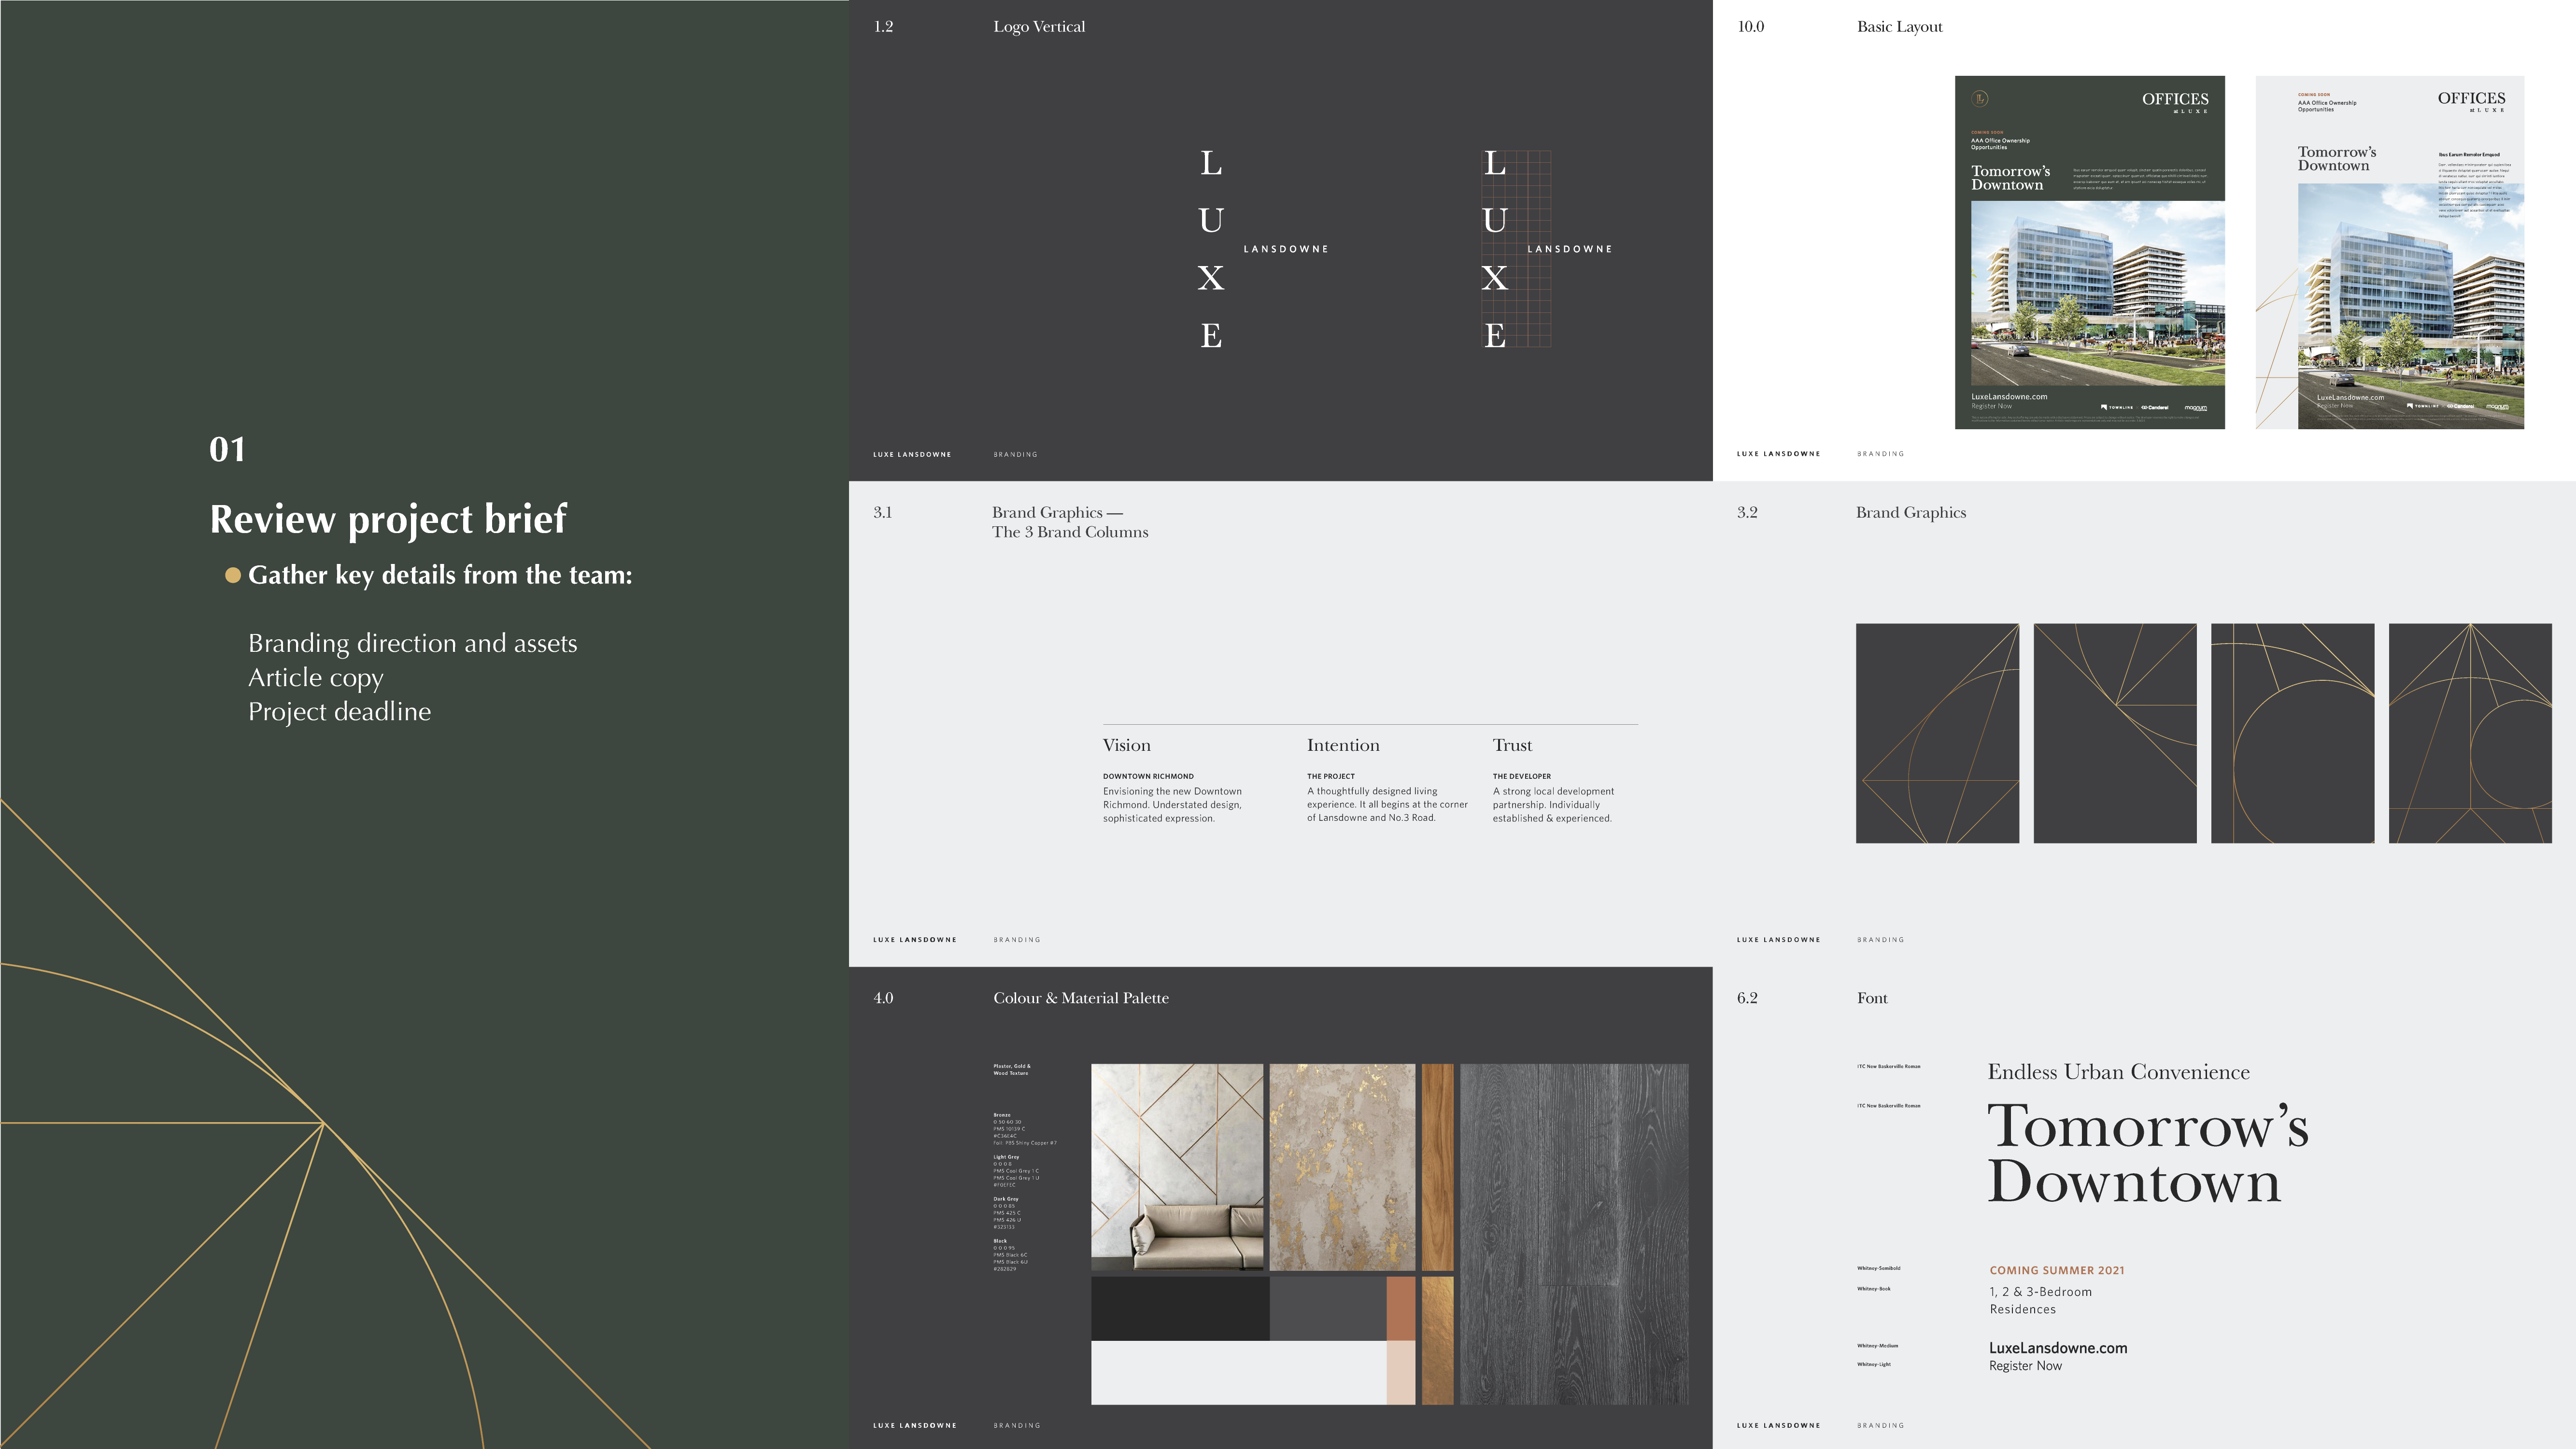Click the 'Colour & Material Palette' title

[x=1081, y=998]
